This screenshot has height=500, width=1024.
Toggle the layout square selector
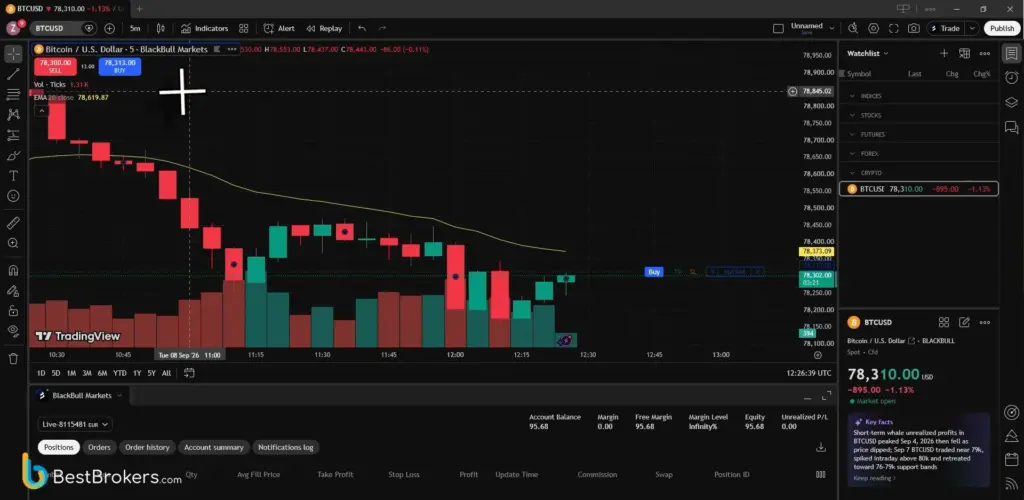[x=778, y=29]
